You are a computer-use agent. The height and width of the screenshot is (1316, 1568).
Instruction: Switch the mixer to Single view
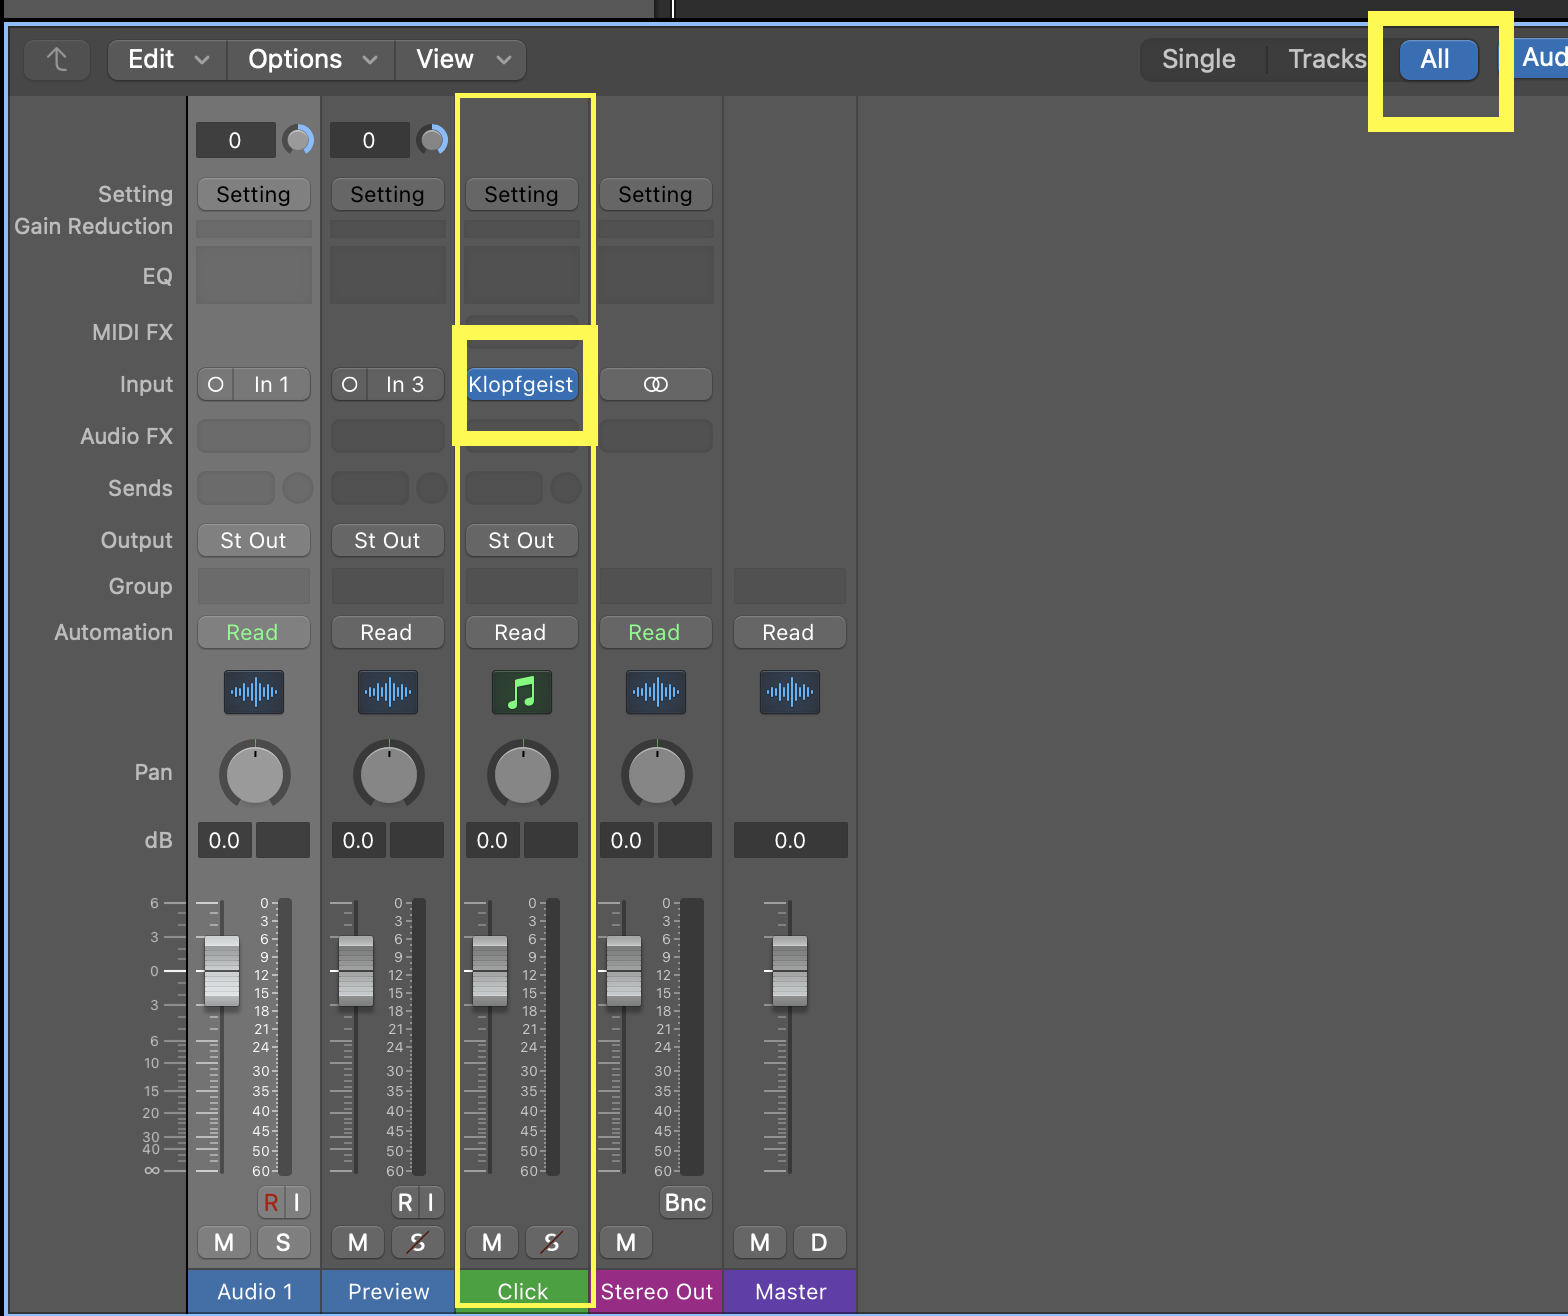click(x=1198, y=60)
